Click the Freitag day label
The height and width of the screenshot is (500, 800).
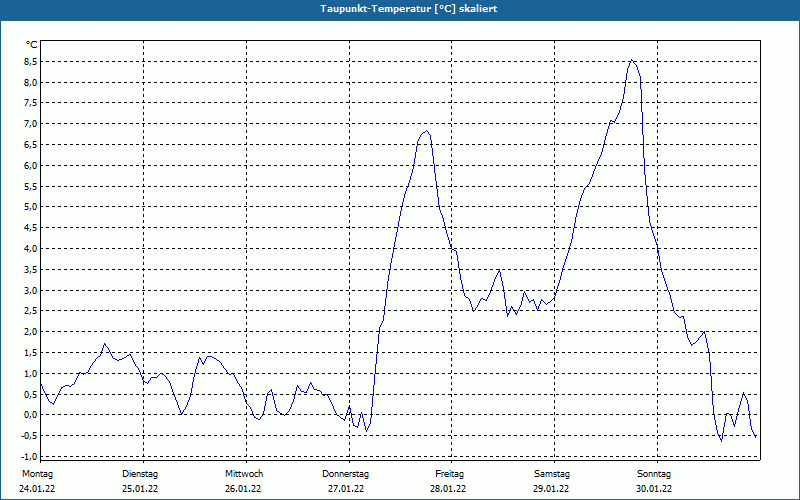coord(449,474)
